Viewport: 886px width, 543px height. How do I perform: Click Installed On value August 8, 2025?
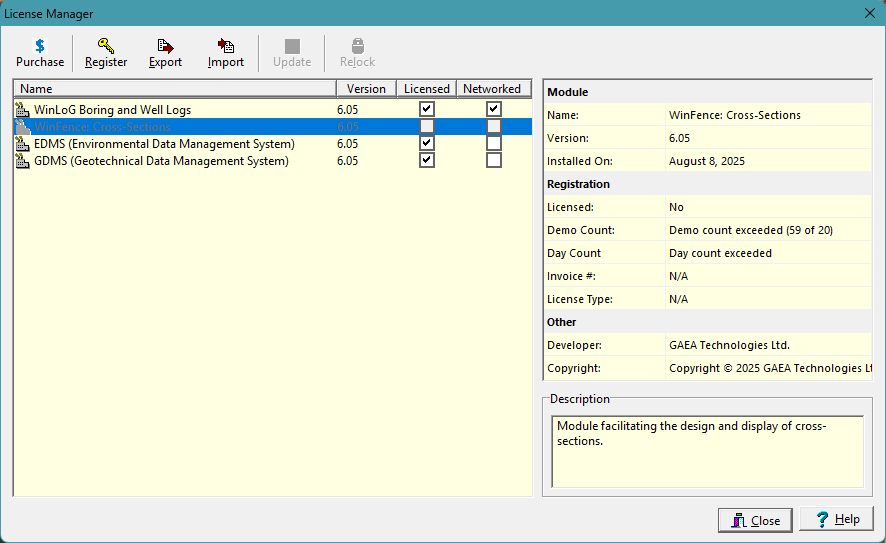[x=707, y=161]
